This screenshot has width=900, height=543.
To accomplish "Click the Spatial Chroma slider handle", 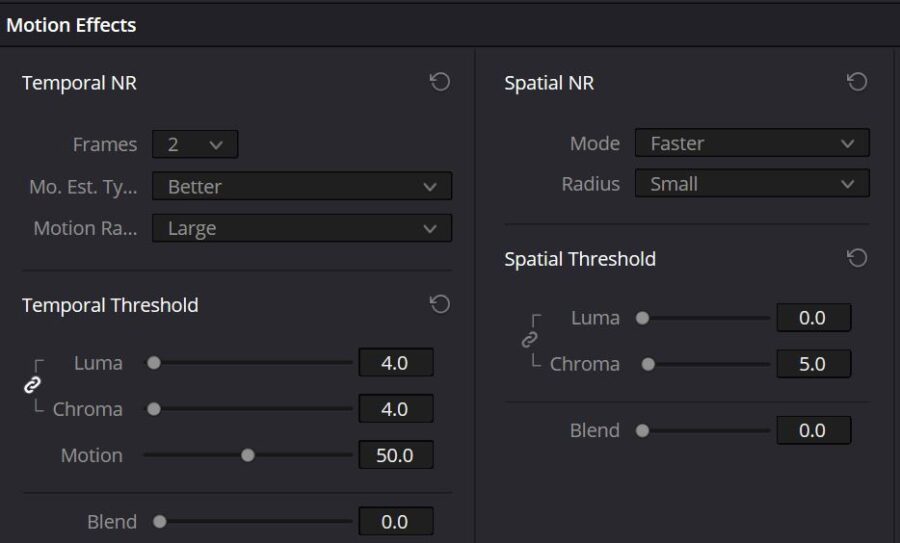I will tap(648, 365).
